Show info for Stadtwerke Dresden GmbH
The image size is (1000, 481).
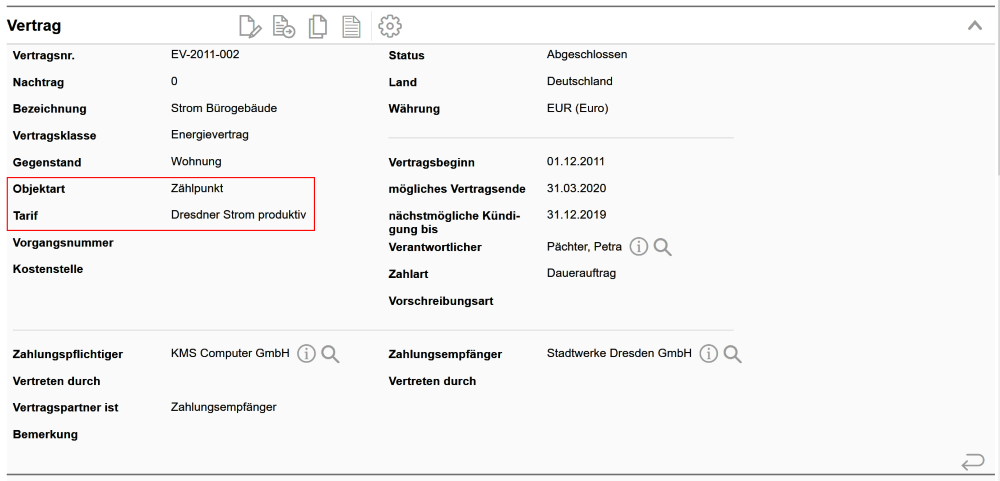(x=709, y=353)
